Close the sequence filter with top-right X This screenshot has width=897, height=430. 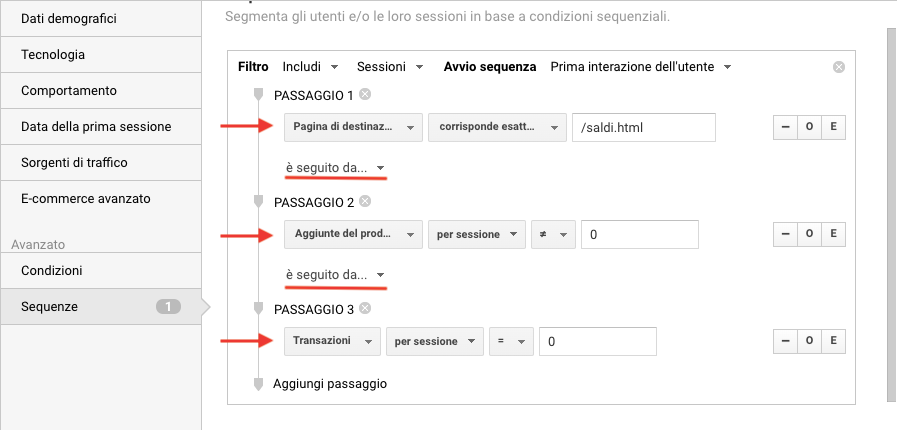839,67
